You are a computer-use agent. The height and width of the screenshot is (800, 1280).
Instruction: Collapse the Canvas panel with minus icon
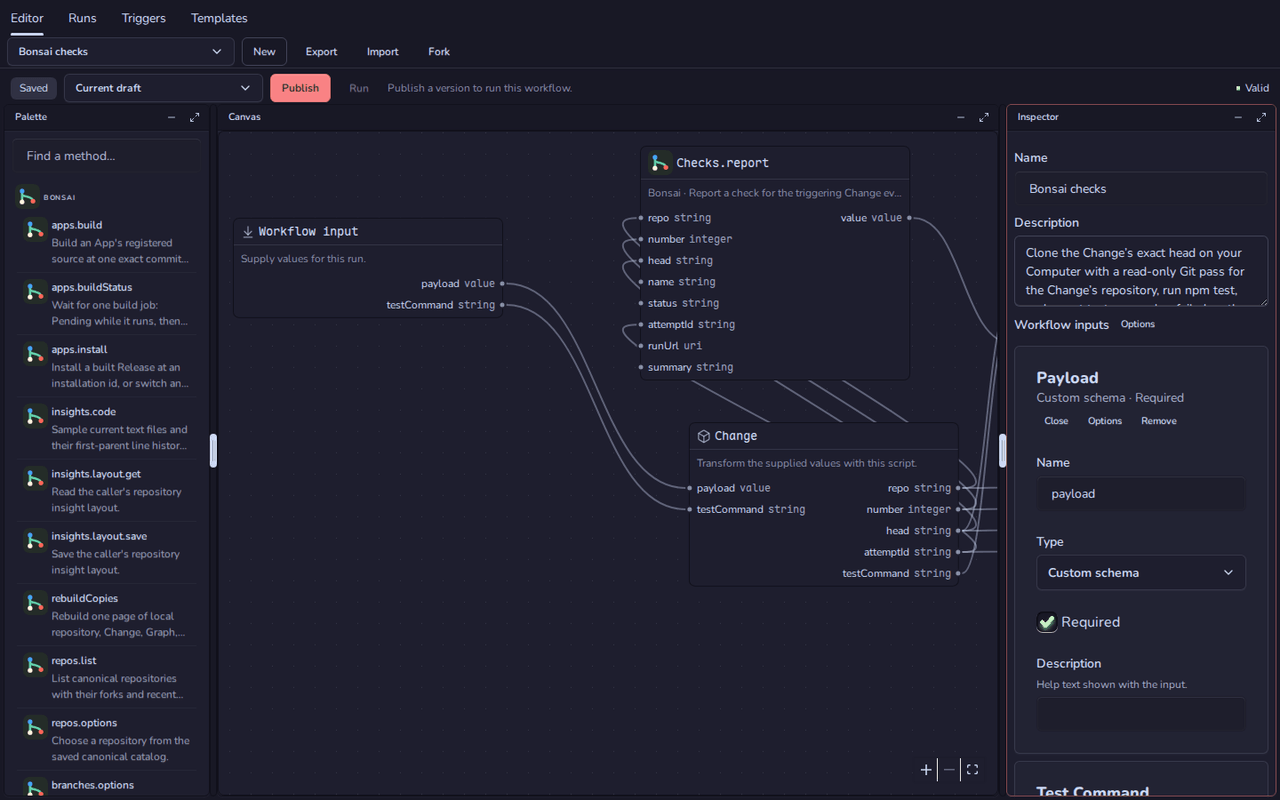tap(961, 117)
